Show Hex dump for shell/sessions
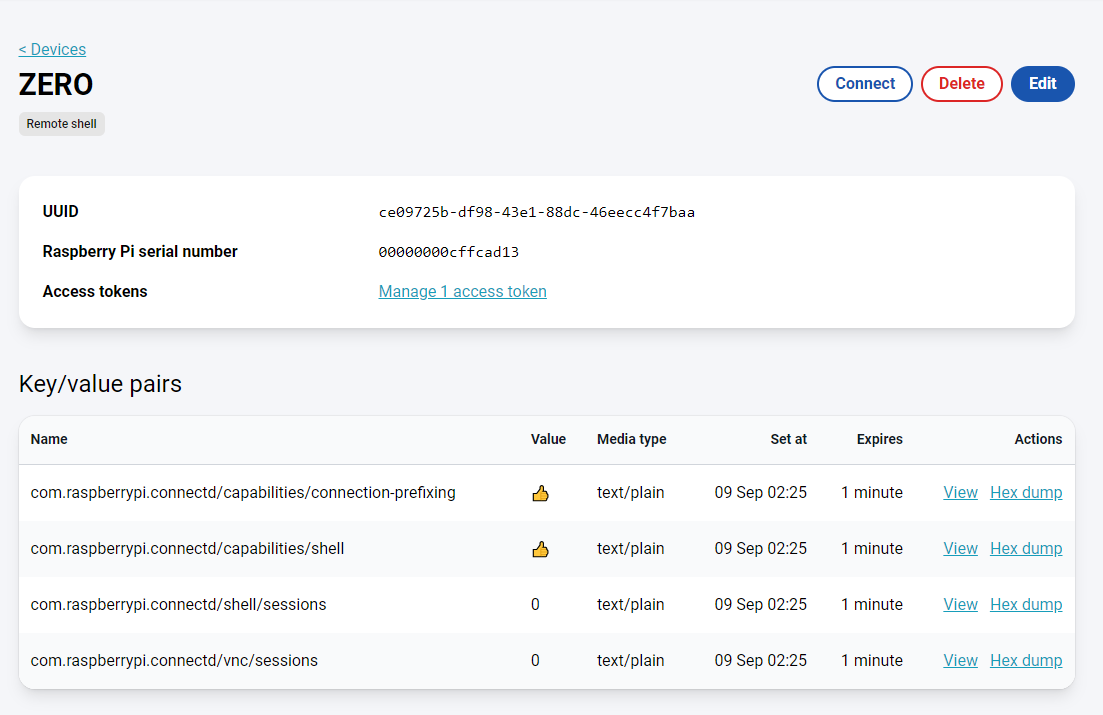1103x715 pixels. pos(1026,605)
